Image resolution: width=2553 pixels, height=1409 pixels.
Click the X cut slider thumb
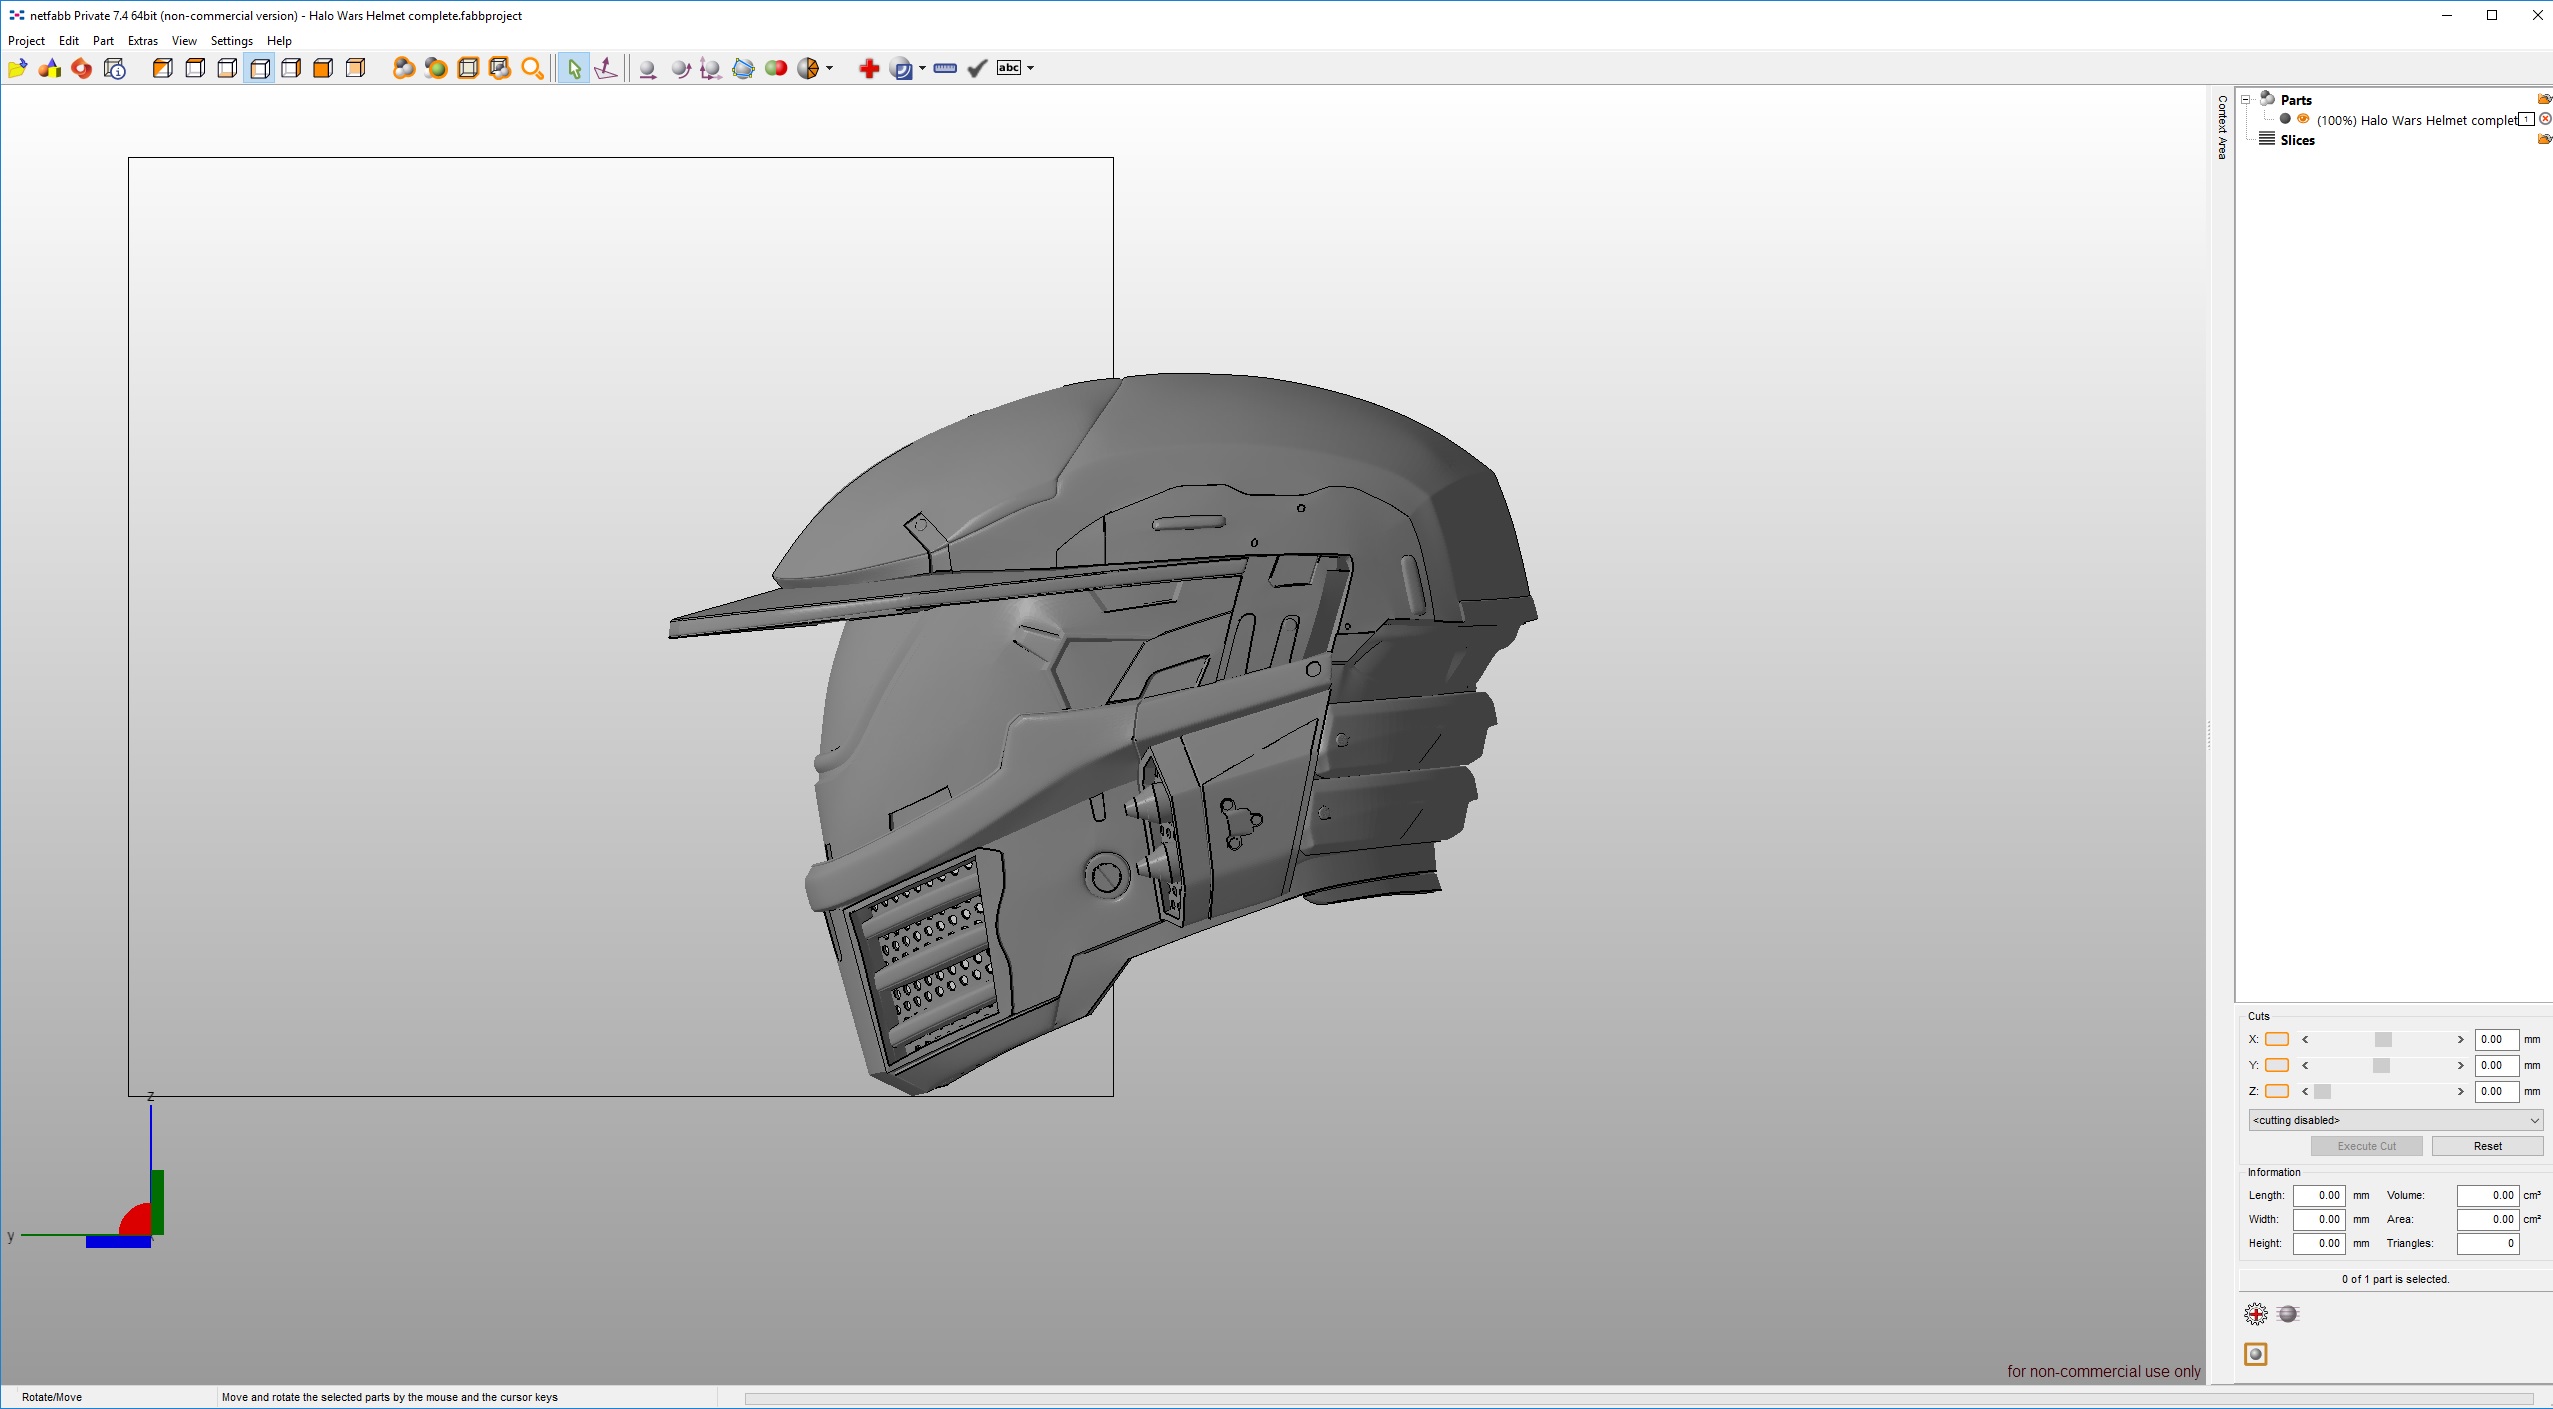click(x=2383, y=1040)
